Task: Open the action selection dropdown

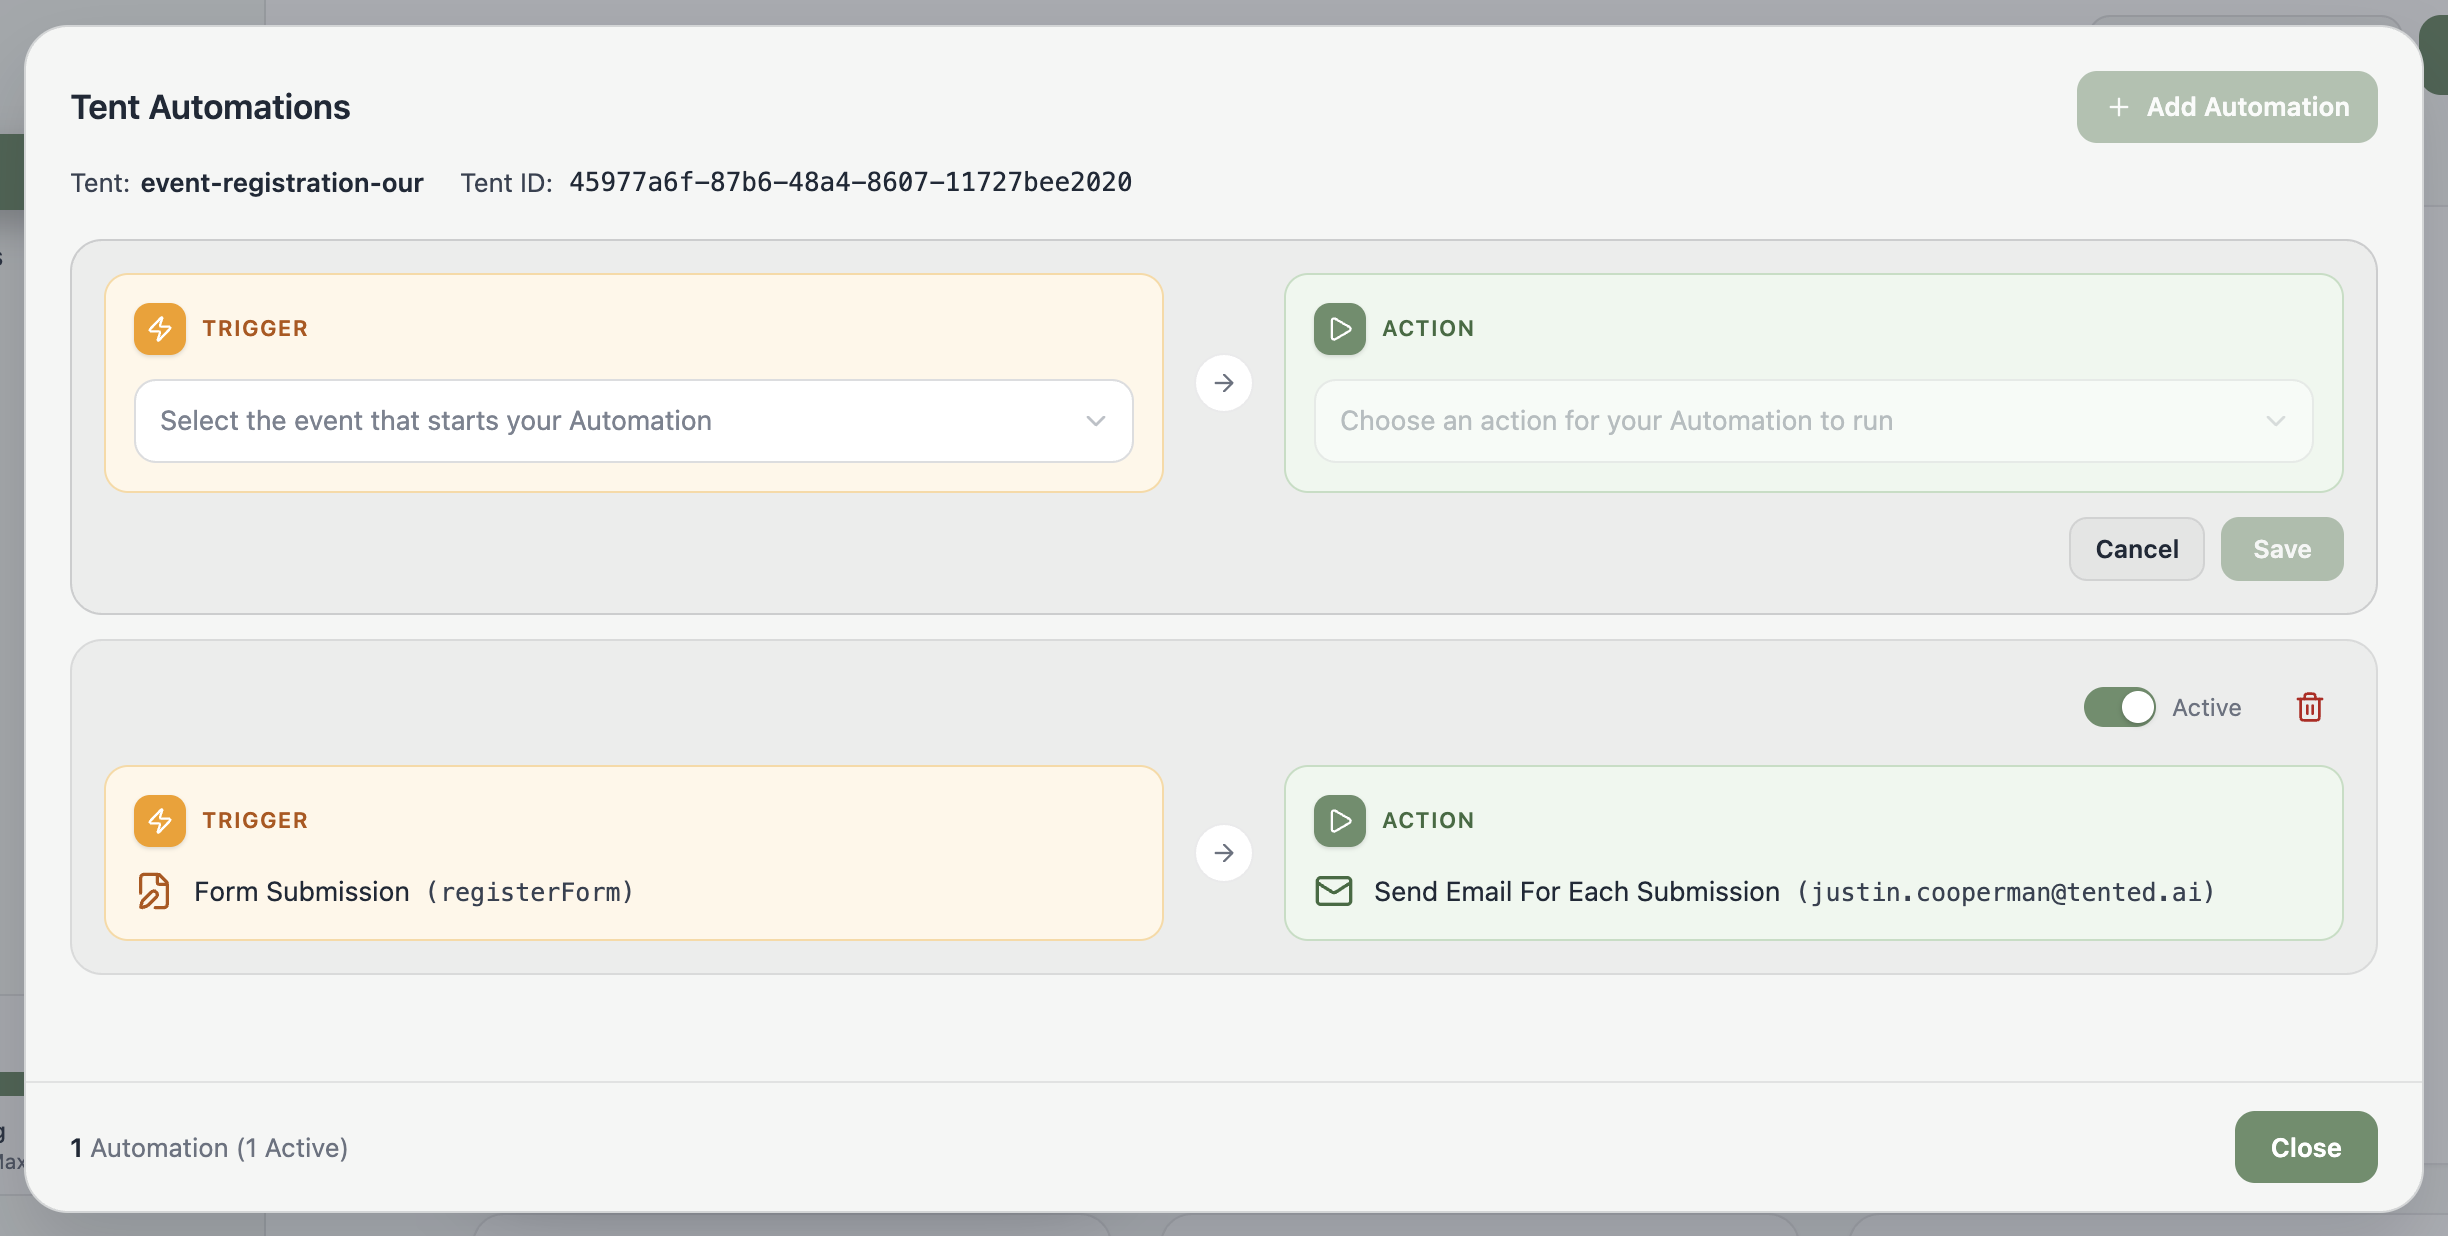Action: (x=1813, y=421)
